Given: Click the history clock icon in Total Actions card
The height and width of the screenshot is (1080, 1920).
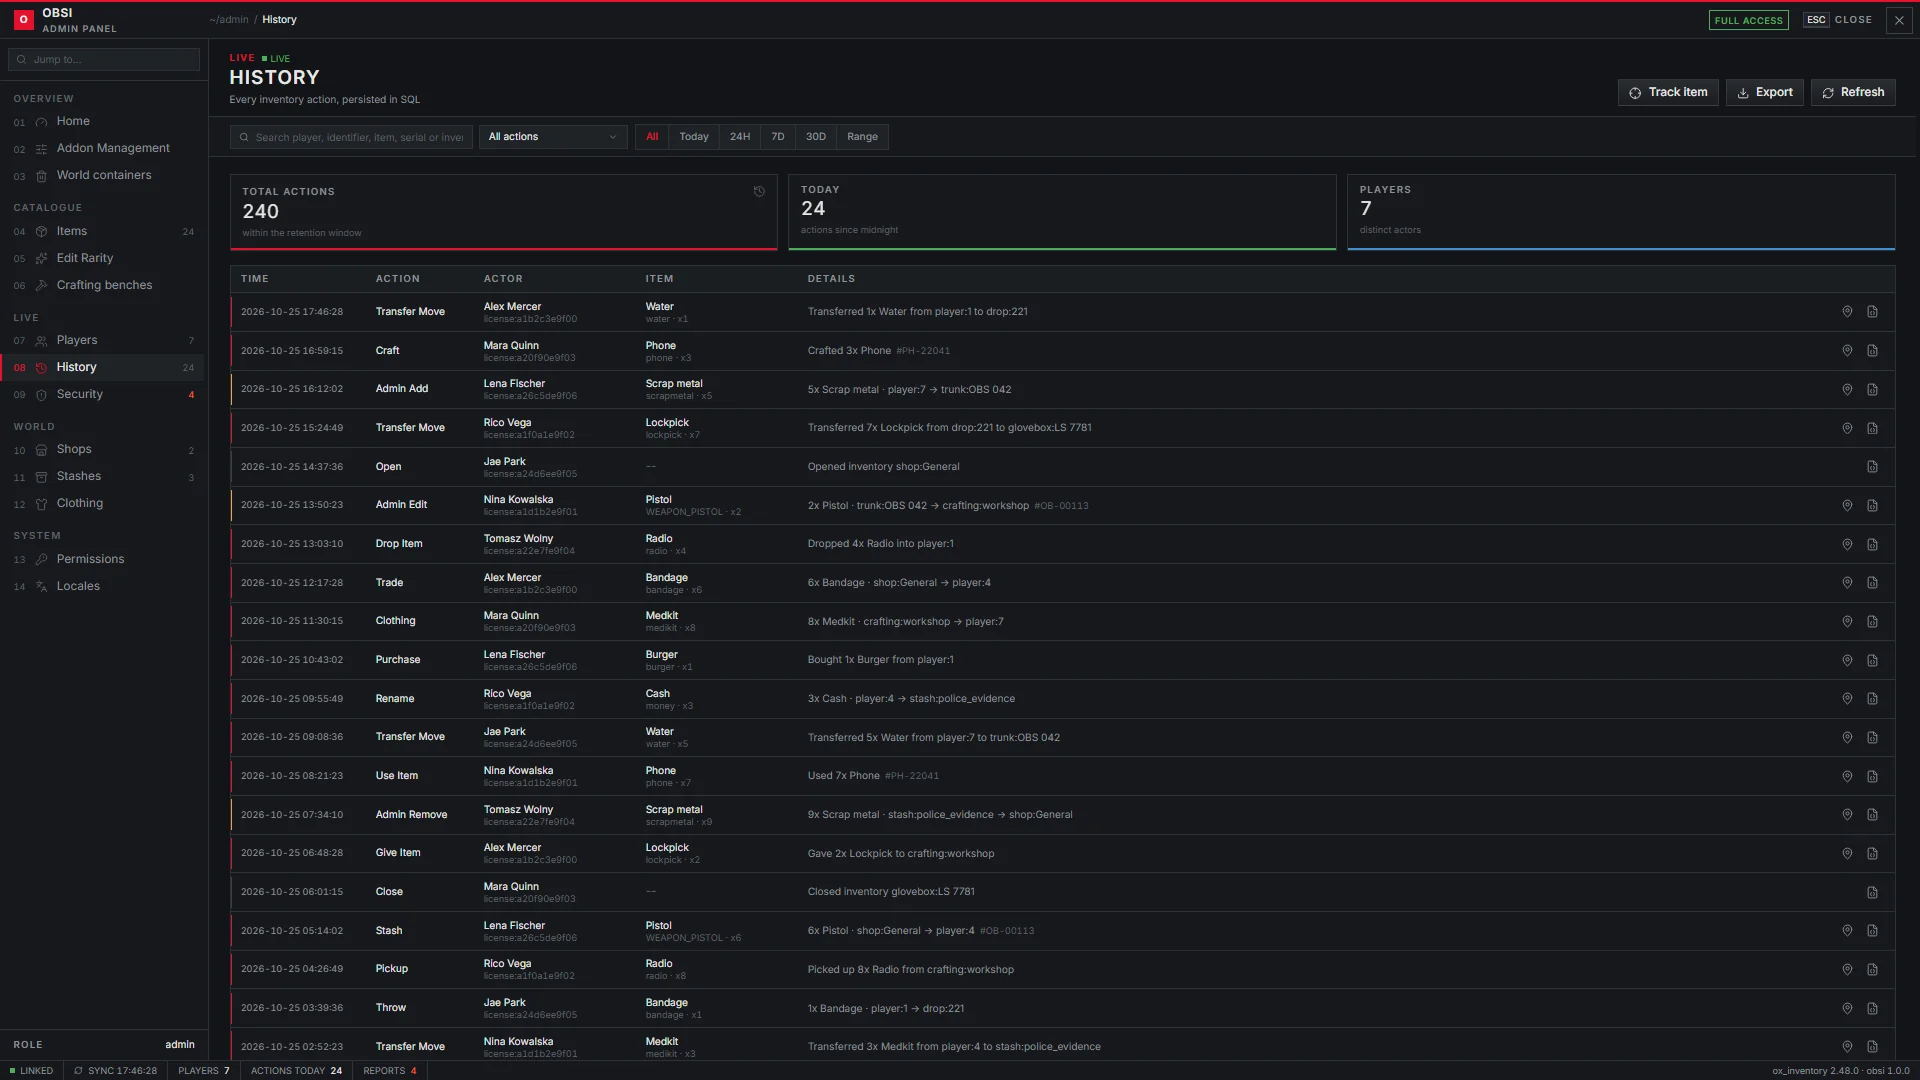Looking at the screenshot, I should pos(759,191).
